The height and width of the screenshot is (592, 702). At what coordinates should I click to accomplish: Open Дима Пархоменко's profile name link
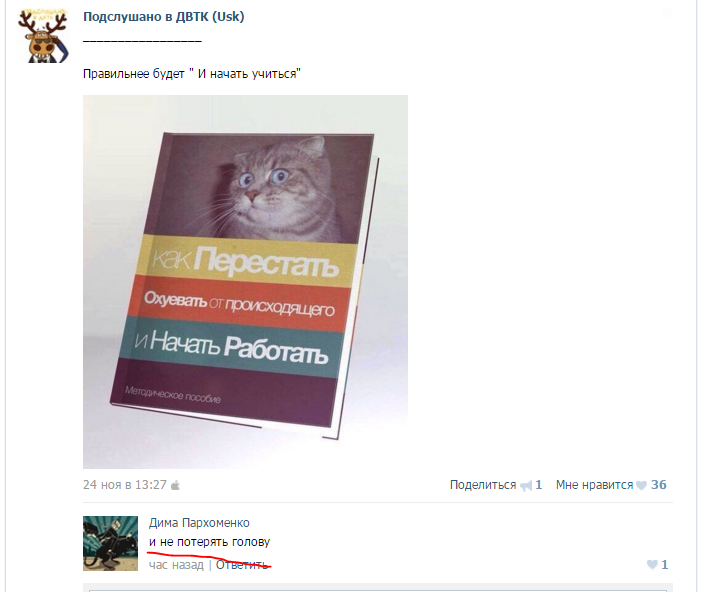(x=199, y=523)
